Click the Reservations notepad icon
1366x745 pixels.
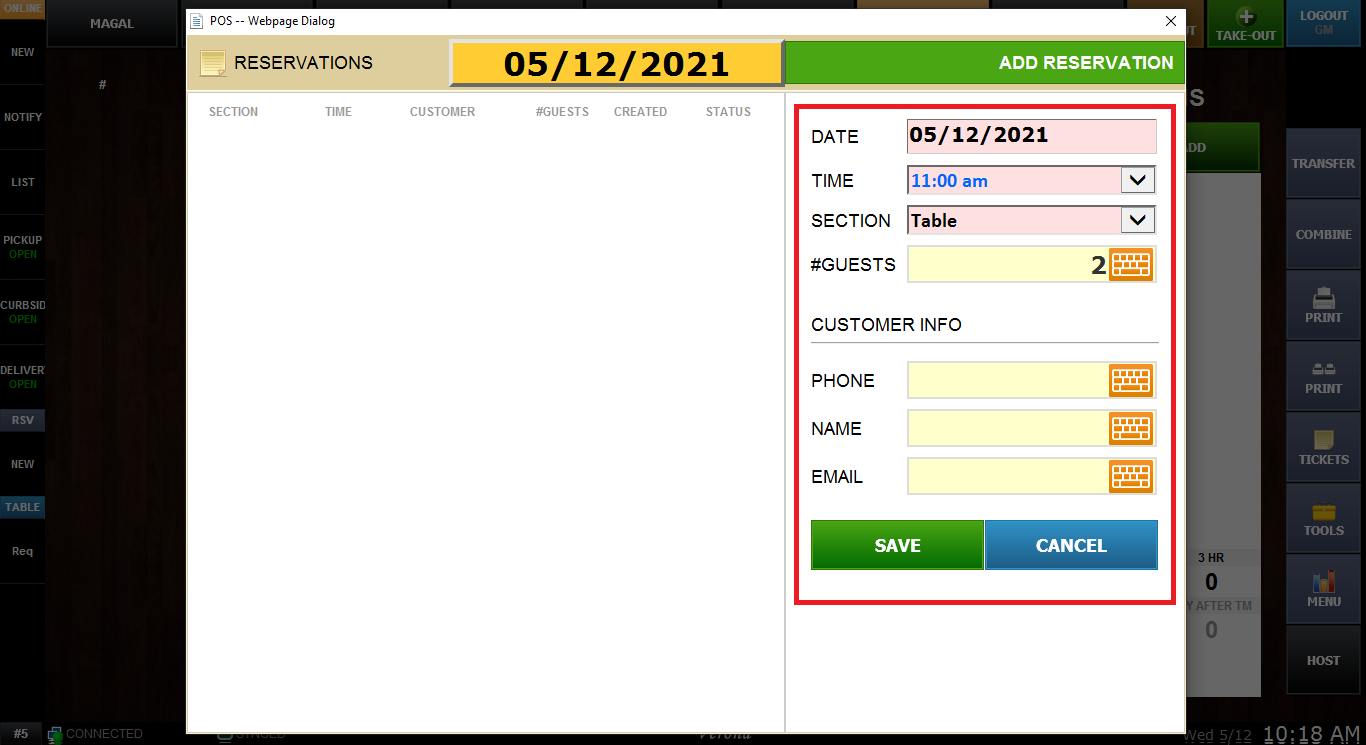pyautogui.click(x=213, y=63)
